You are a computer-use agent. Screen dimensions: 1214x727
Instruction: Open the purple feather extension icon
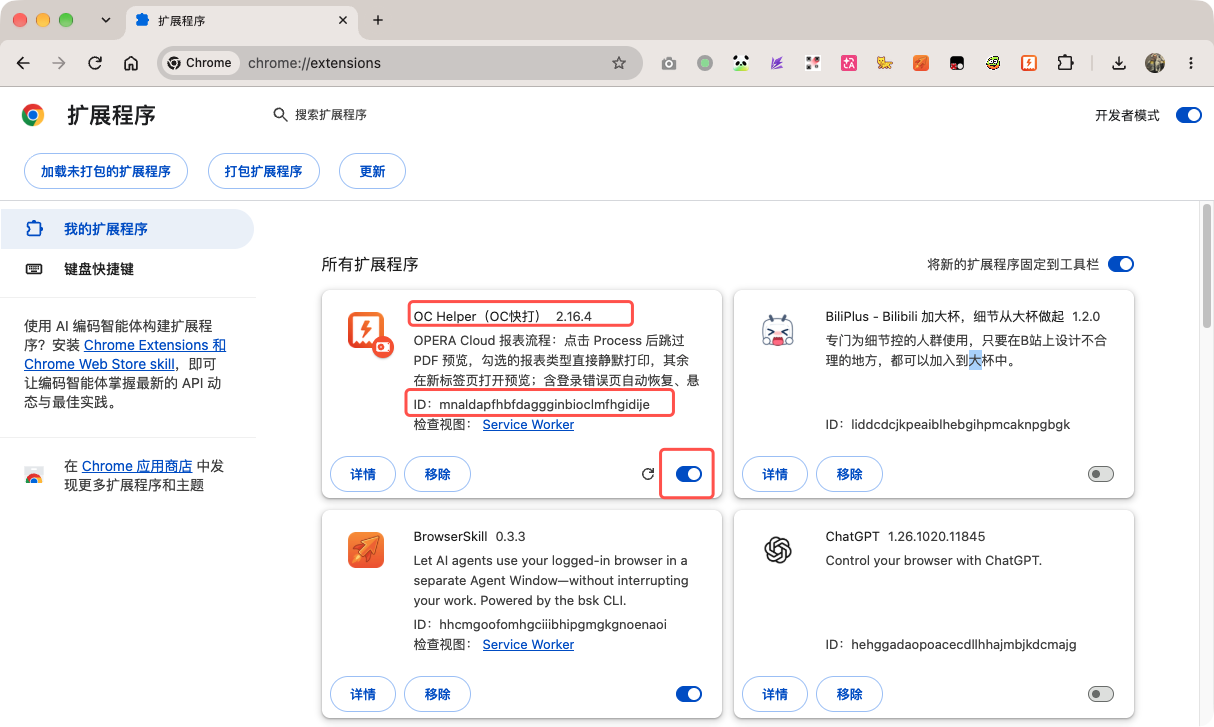tap(777, 63)
